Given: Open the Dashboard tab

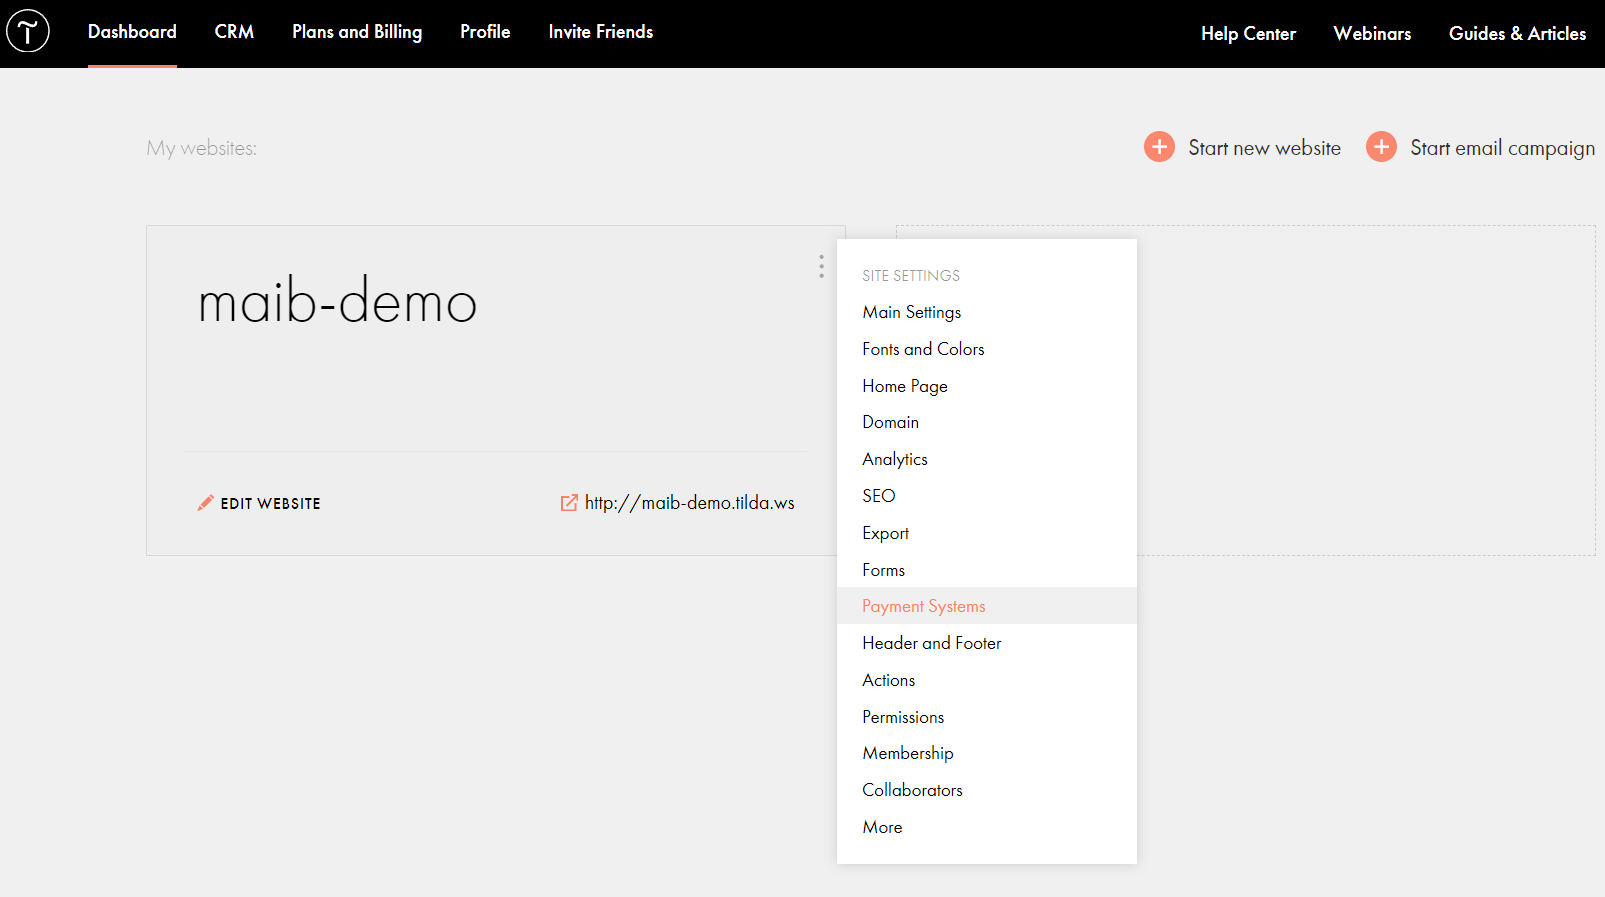Looking at the screenshot, I should click(x=132, y=32).
